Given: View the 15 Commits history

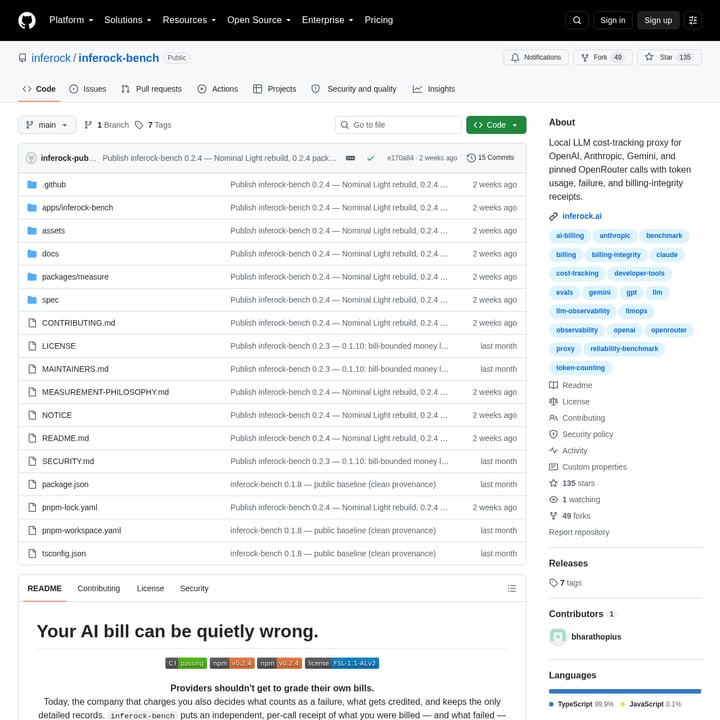Looking at the screenshot, I should (490, 158).
